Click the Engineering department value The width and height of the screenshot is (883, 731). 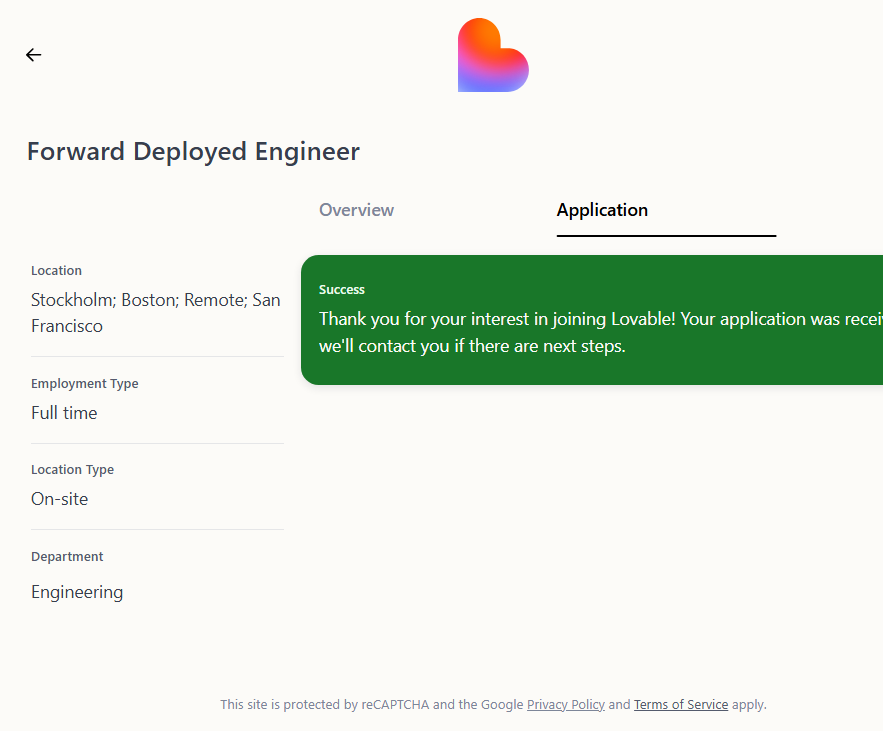pyautogui.click(x=77, y=592)
